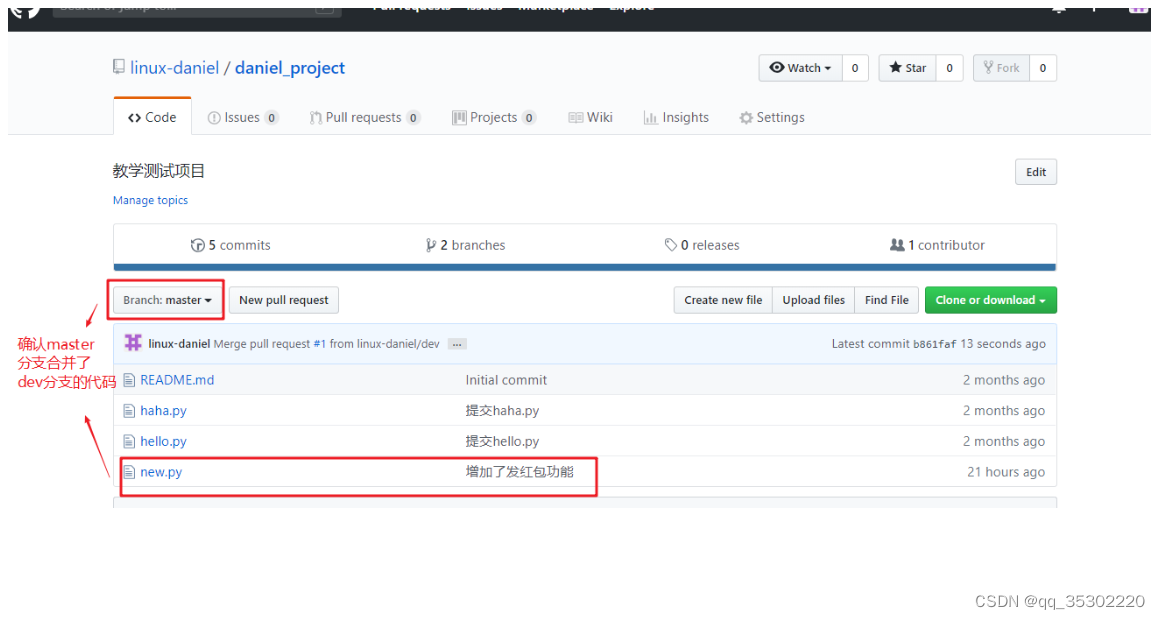Click the Find File button
This screenshot has width=1160, height=619.
[x=886, y=300]
